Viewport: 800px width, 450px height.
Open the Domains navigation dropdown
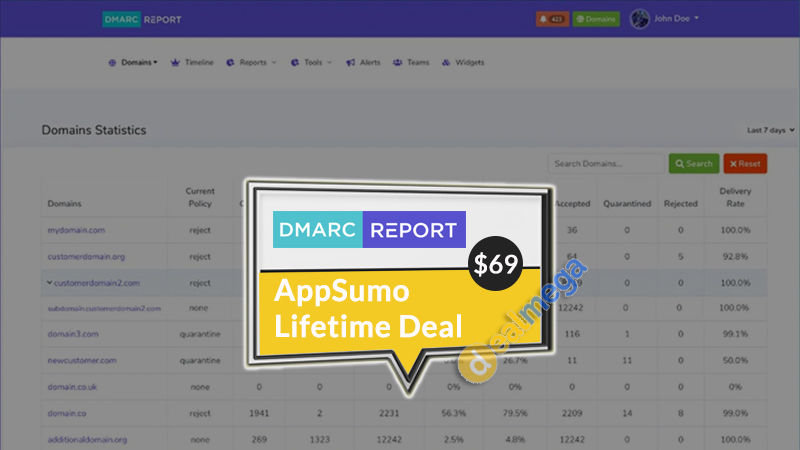pyautogui.click(x=139, y=62)
